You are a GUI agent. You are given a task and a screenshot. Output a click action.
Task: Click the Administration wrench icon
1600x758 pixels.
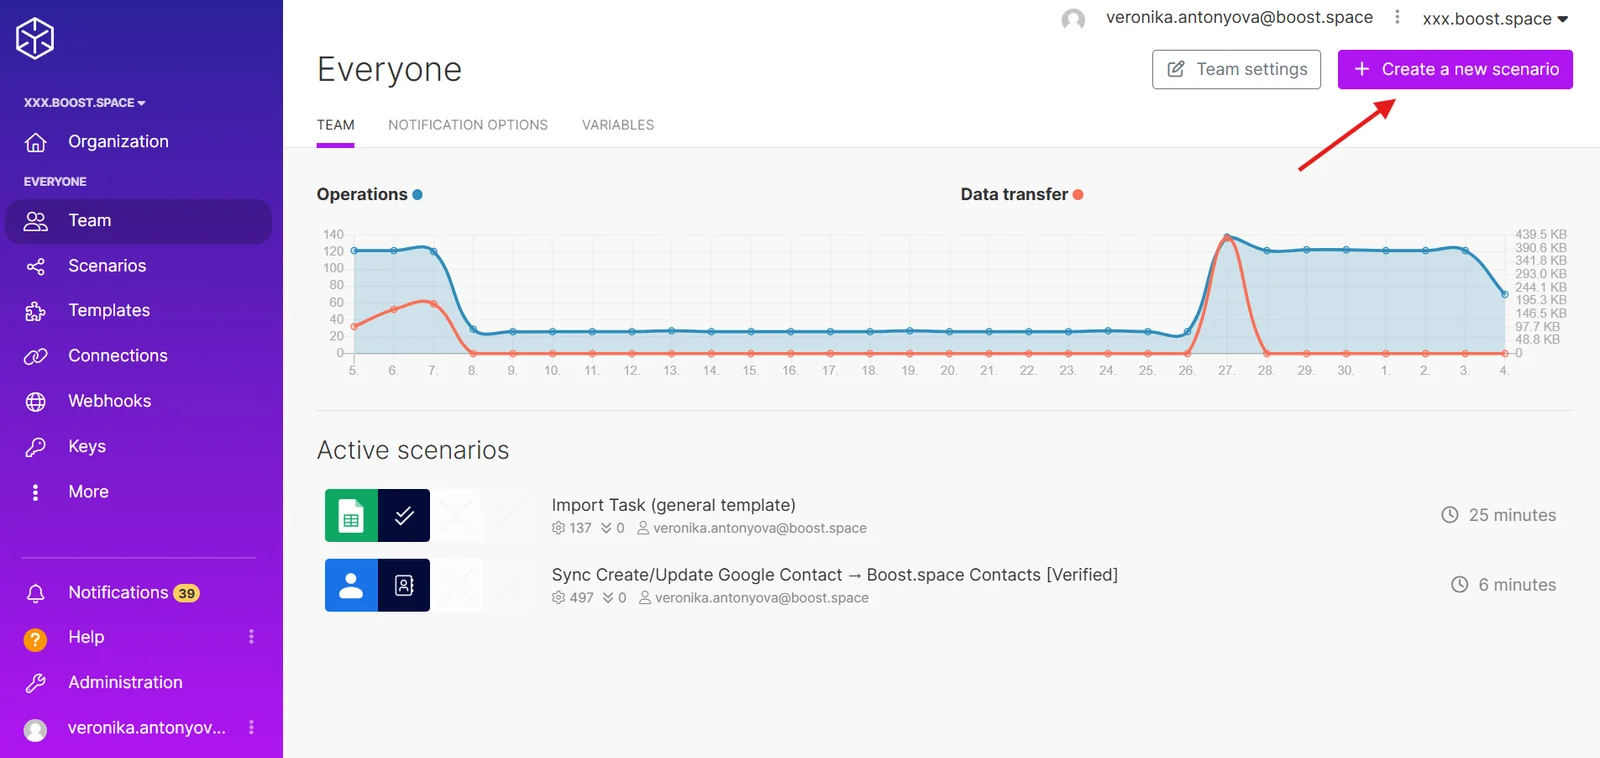[x=36, y=683]
